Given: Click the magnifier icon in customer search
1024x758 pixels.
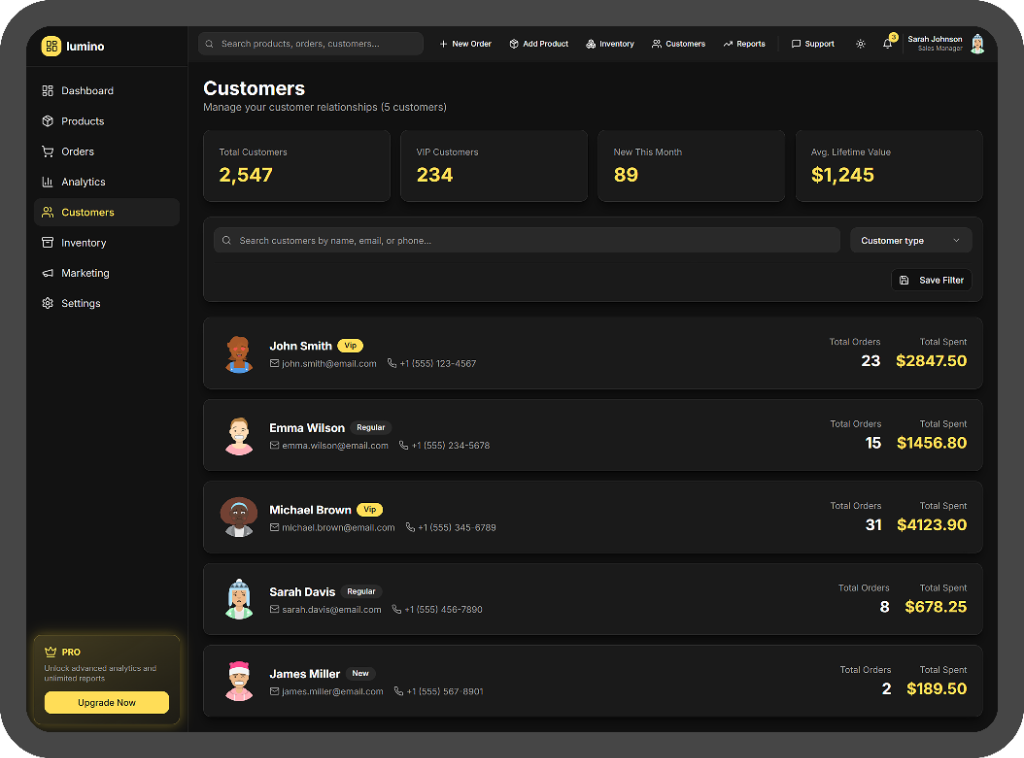Looking at the screenshot, I should coord(227,241).
